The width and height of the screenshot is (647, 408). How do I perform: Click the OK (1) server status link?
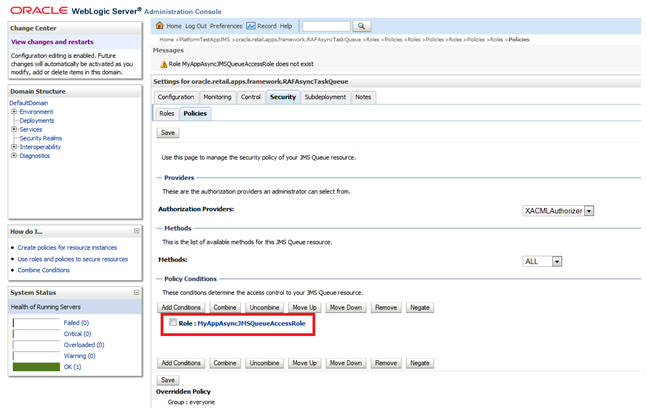73,367
